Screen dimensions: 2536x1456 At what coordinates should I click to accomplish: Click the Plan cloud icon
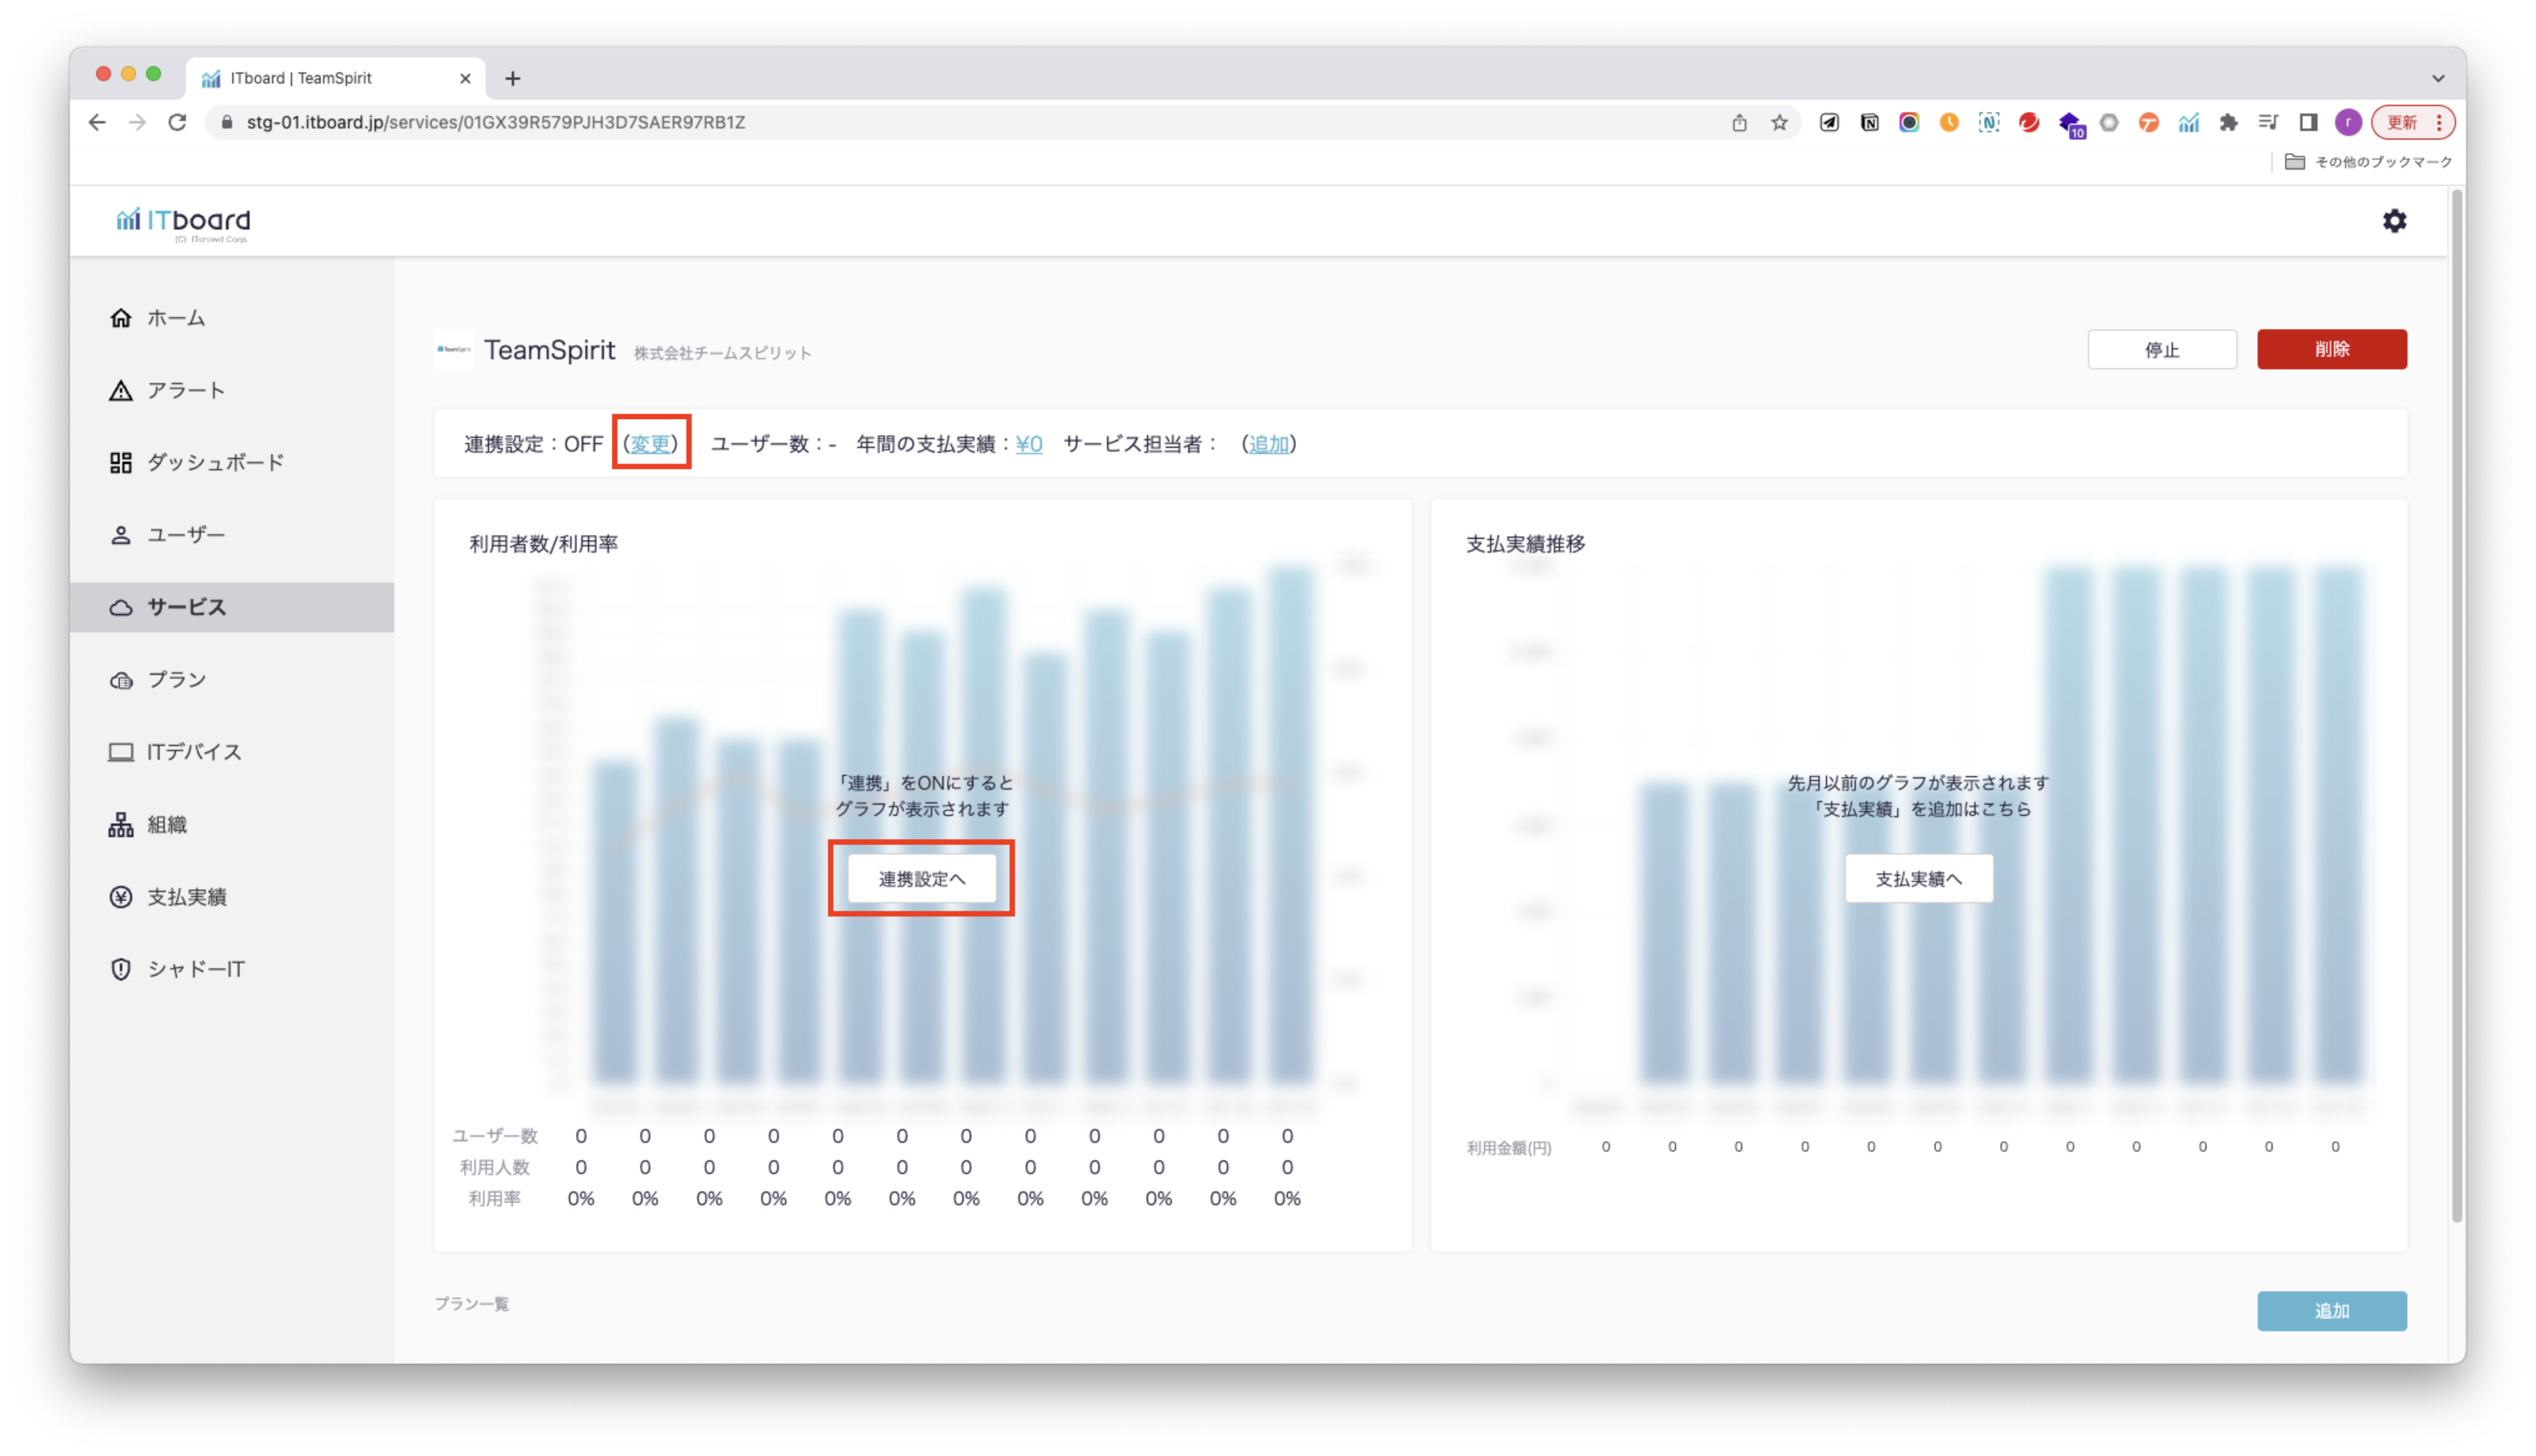[121, 680]
